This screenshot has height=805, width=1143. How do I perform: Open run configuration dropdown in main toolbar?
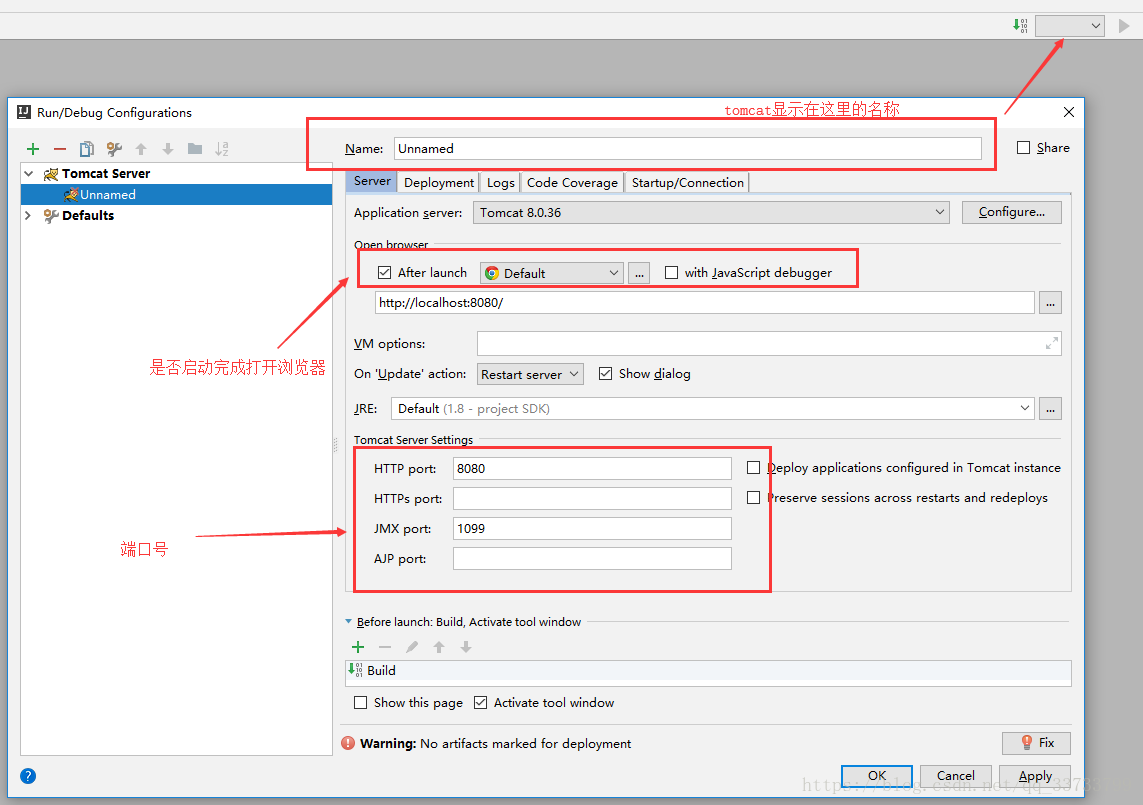click(x=1069, y=26)
